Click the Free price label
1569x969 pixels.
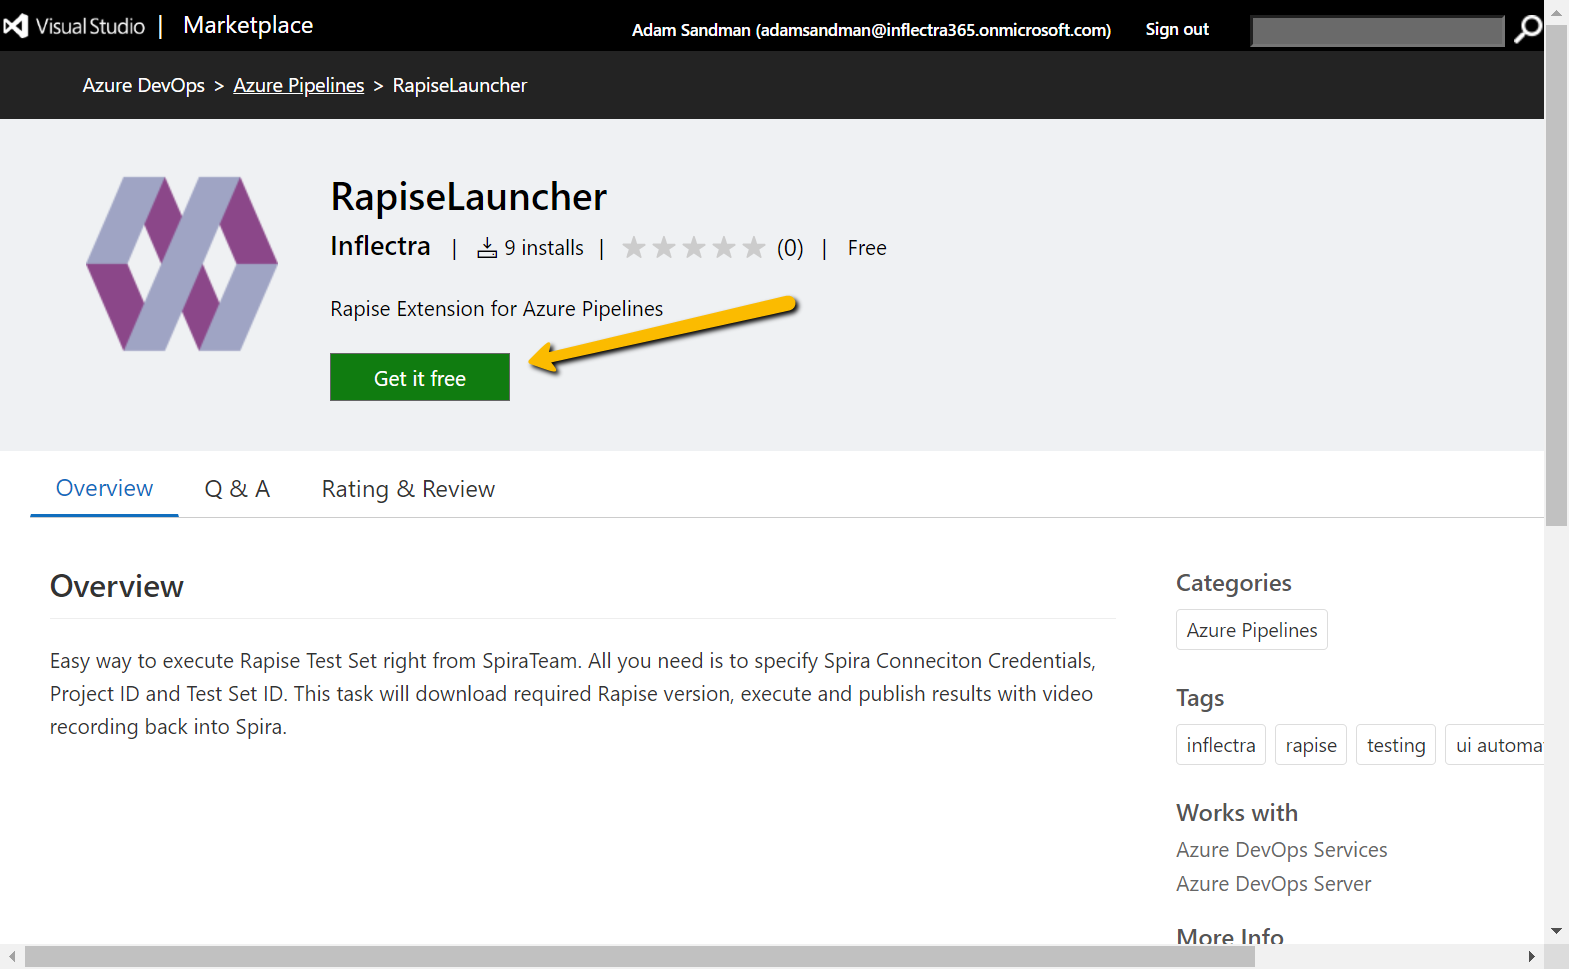tap(867, 248)
